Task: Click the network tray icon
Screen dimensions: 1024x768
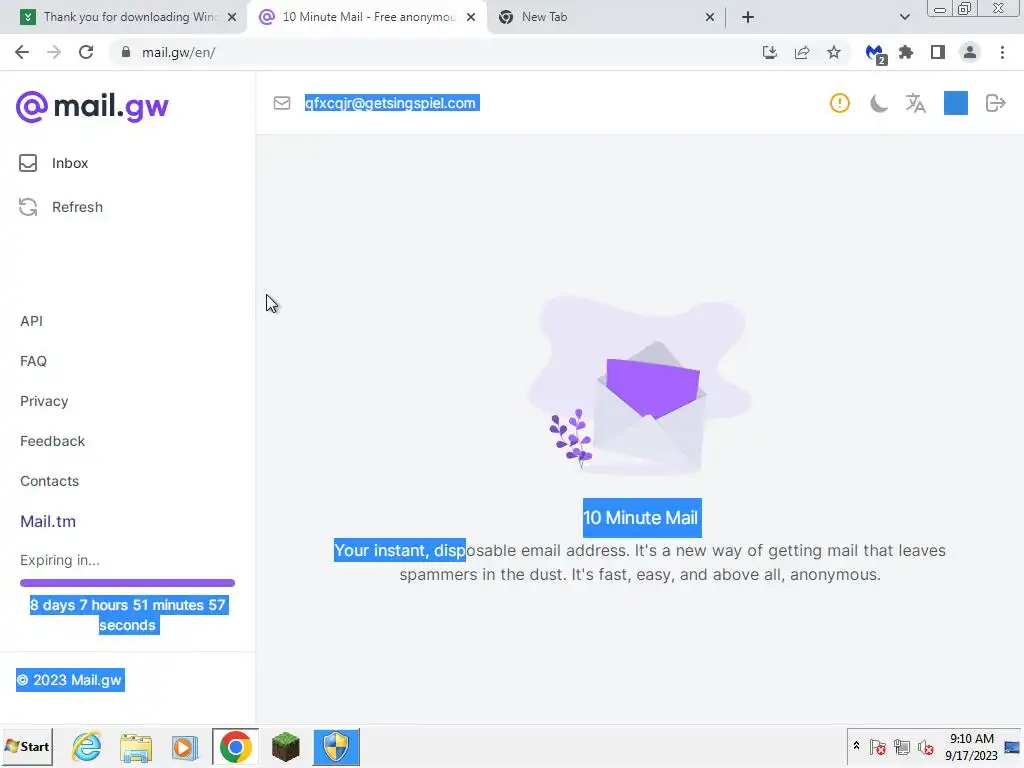Action: (x=902, y=746)
